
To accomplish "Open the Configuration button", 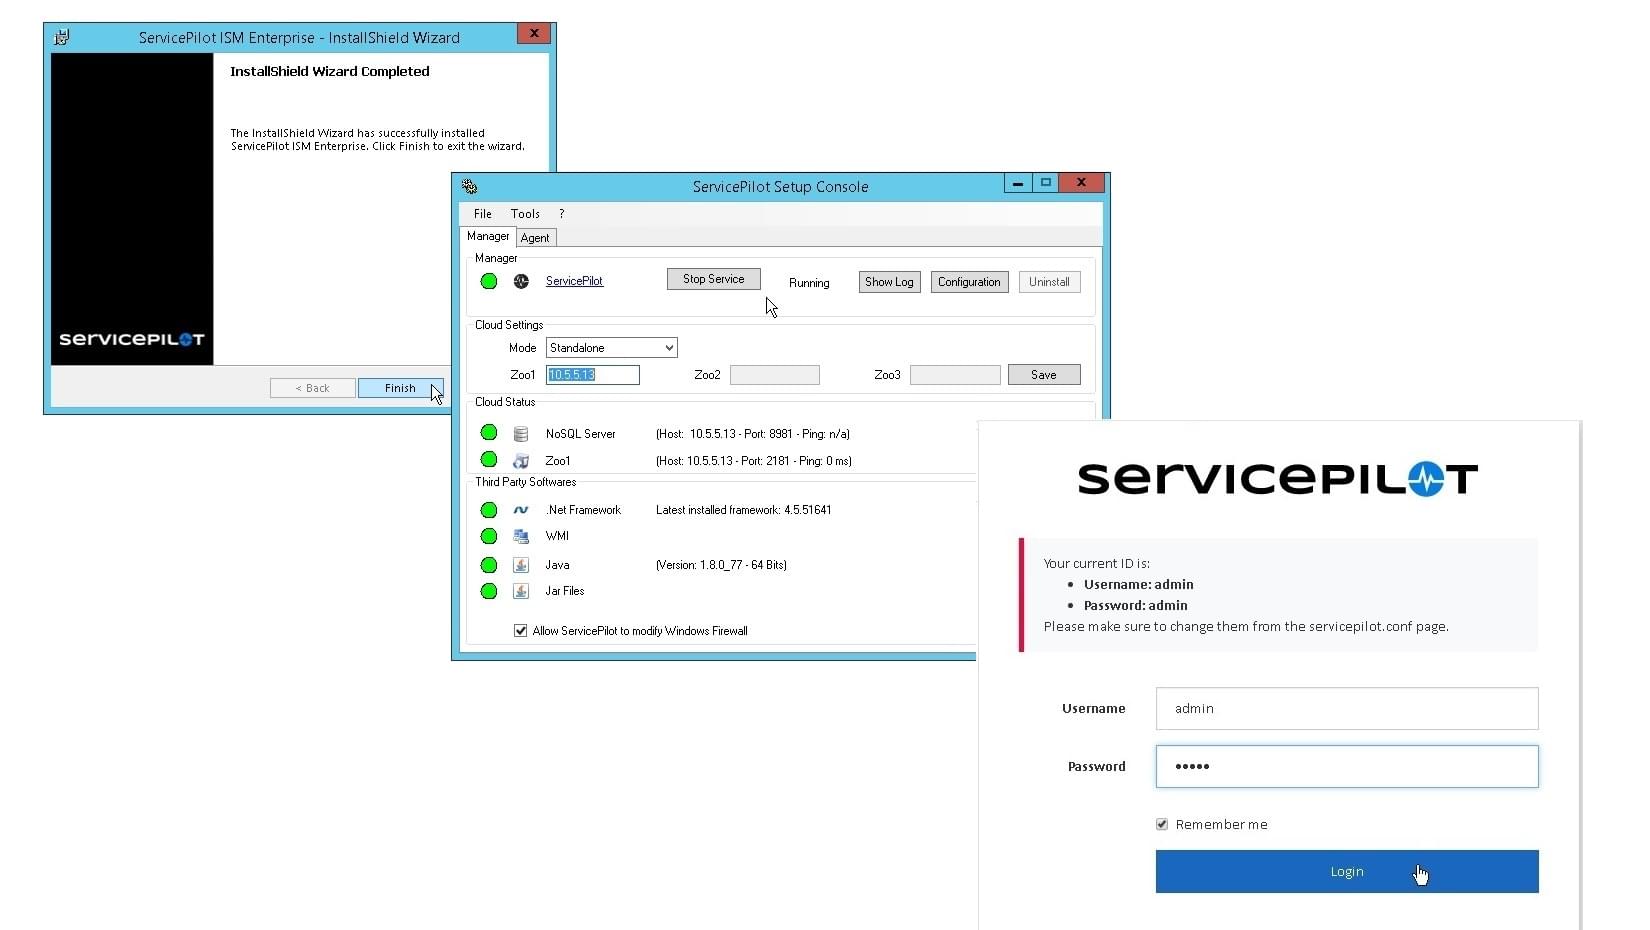I will point(969,282).
